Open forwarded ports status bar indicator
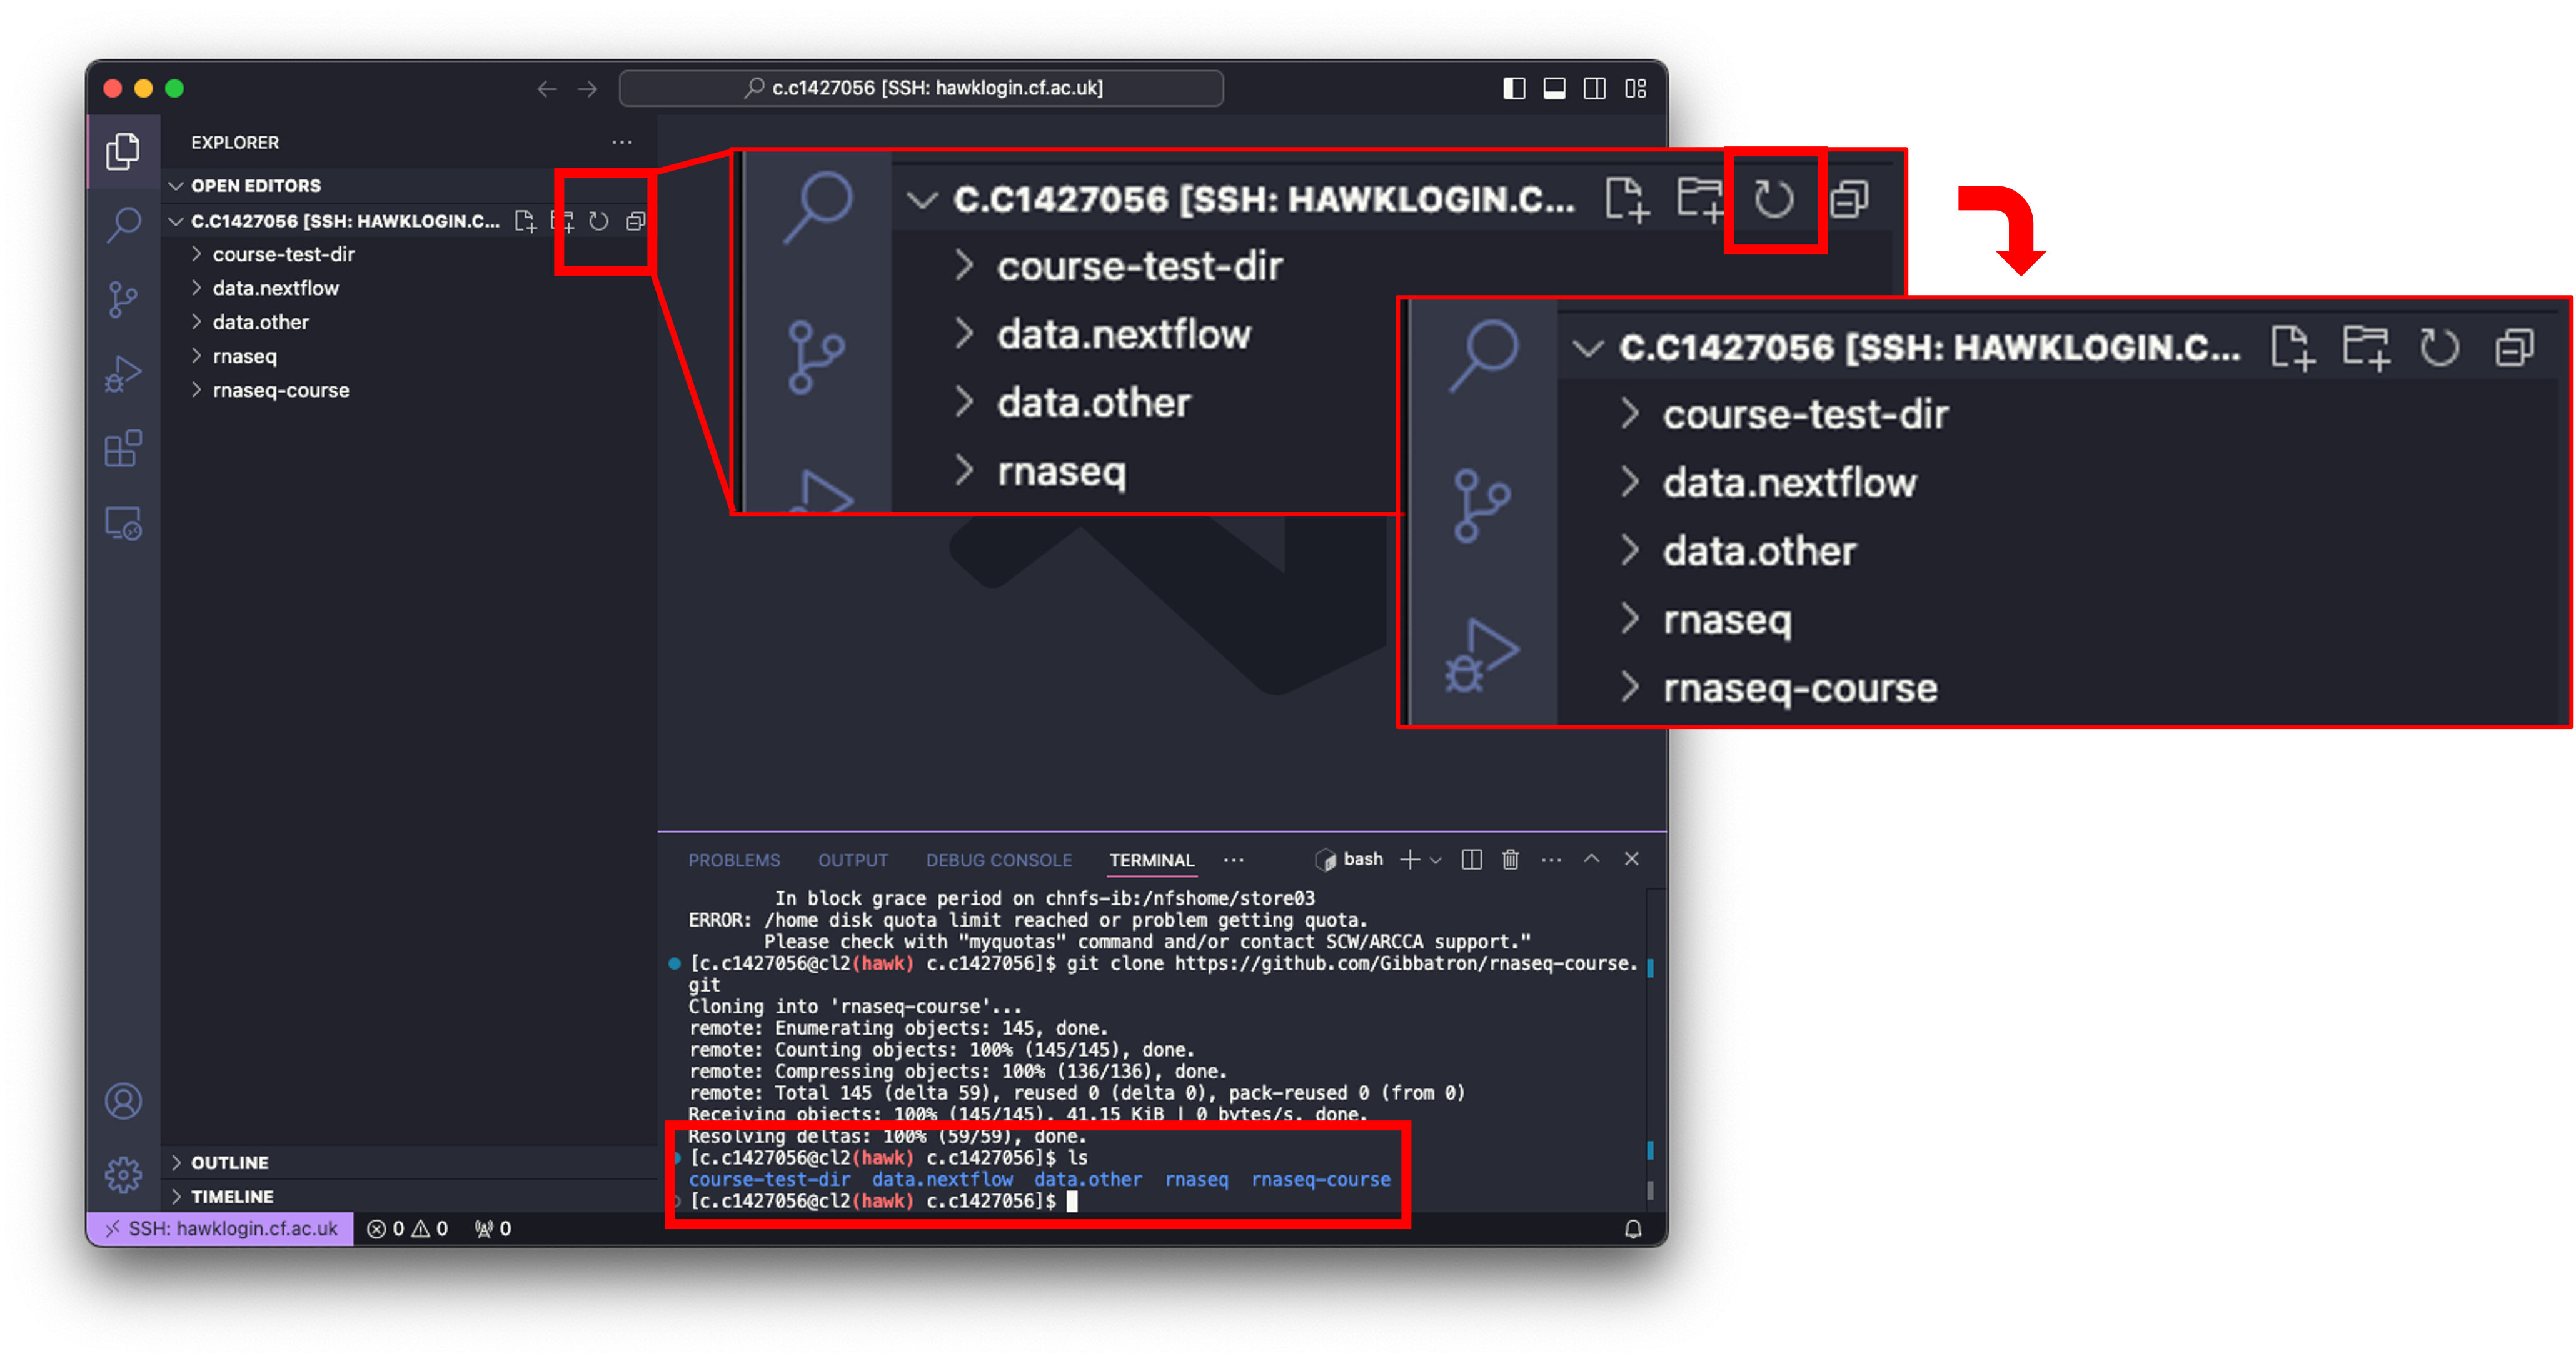2576x1361 pixels. pos(492,1228)
